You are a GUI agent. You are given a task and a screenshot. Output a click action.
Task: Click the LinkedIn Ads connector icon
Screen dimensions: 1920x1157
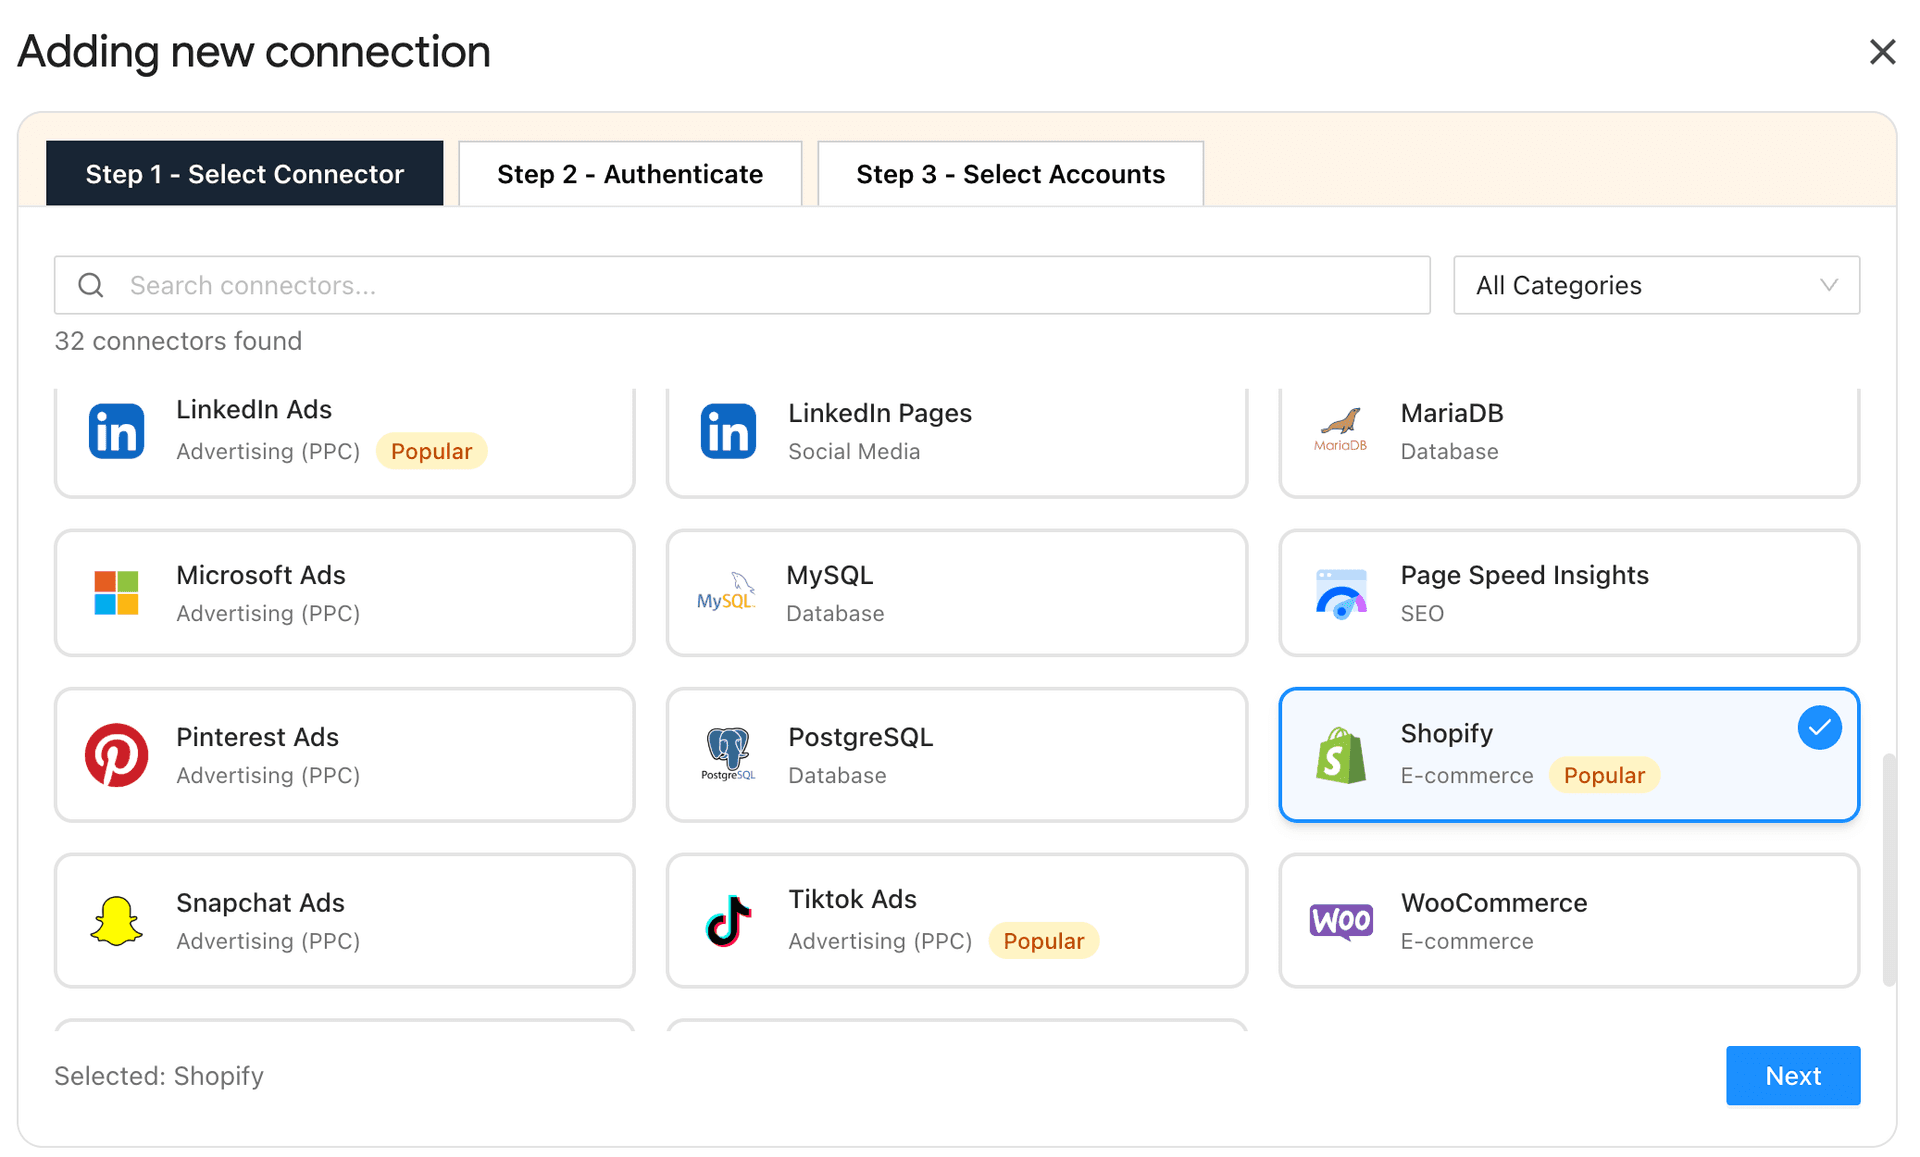tap(116, 431)
